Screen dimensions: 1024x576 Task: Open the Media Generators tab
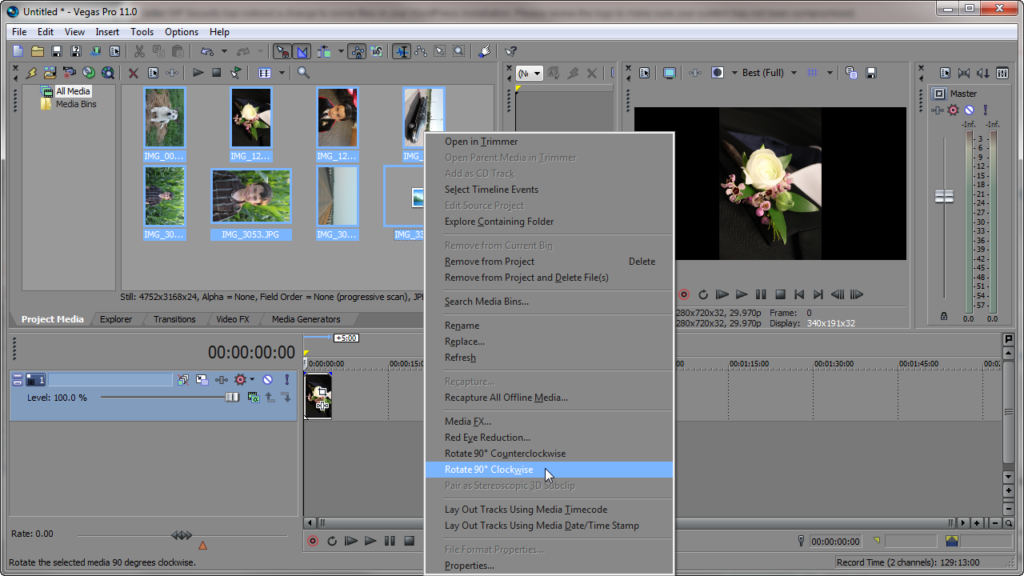(306, 319)
